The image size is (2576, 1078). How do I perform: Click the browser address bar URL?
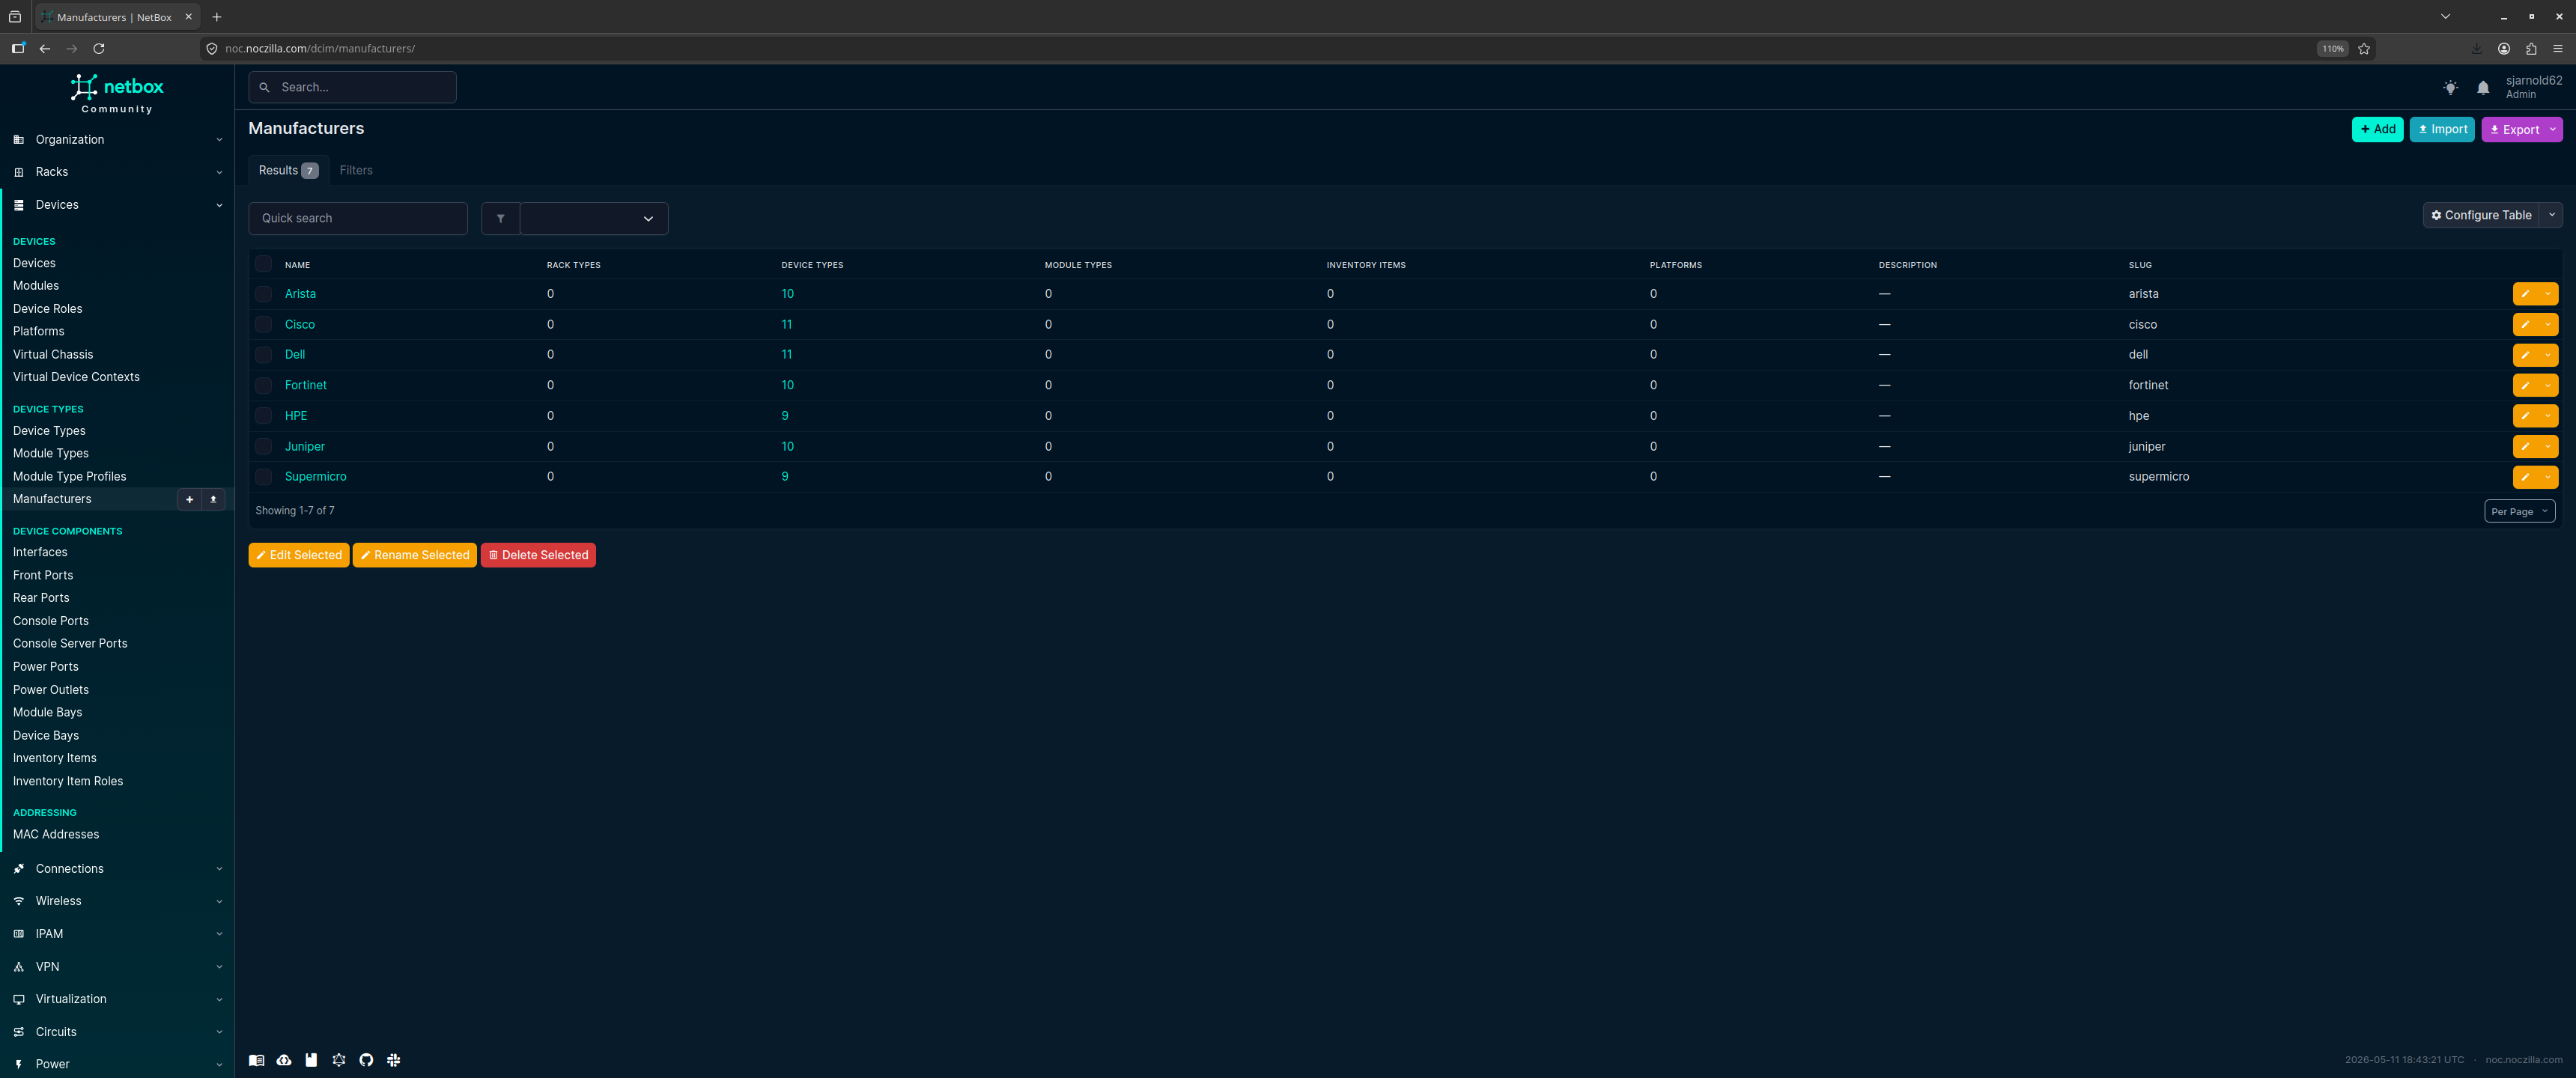click(x=320, y=48)
